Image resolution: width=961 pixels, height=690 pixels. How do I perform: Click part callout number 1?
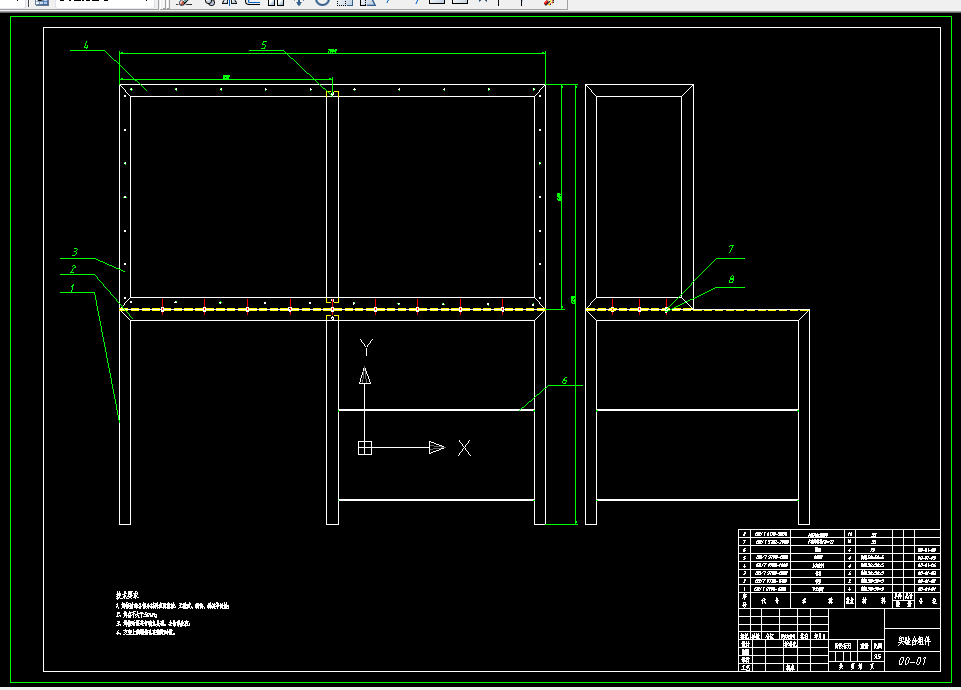coord(72,288)
